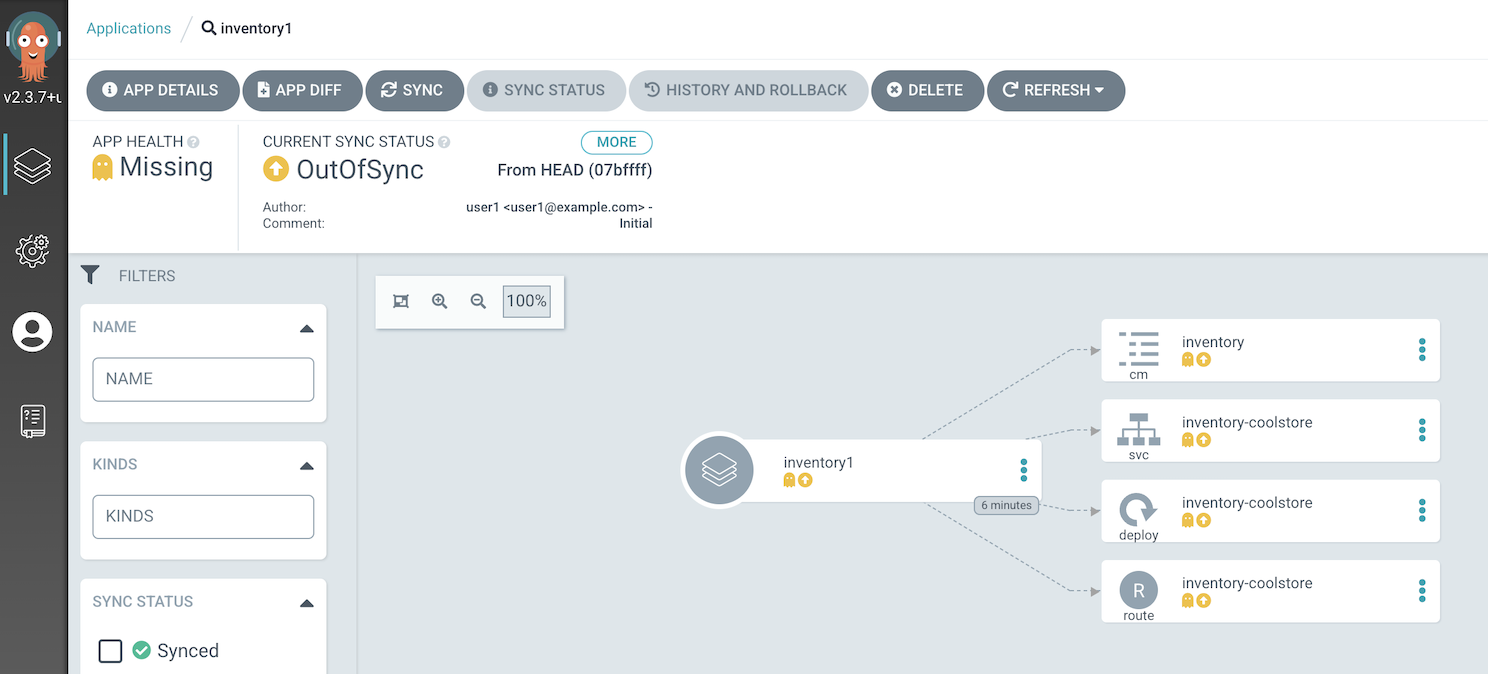Collapse the KINDS filter section
Image resolution: width=1488 pixels, height=674 pixels.
[306, 465]
